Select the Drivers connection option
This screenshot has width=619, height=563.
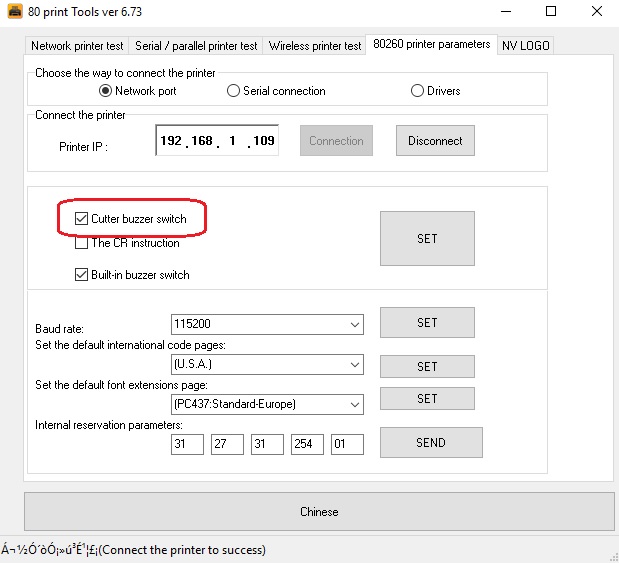[x=418, y=91]
